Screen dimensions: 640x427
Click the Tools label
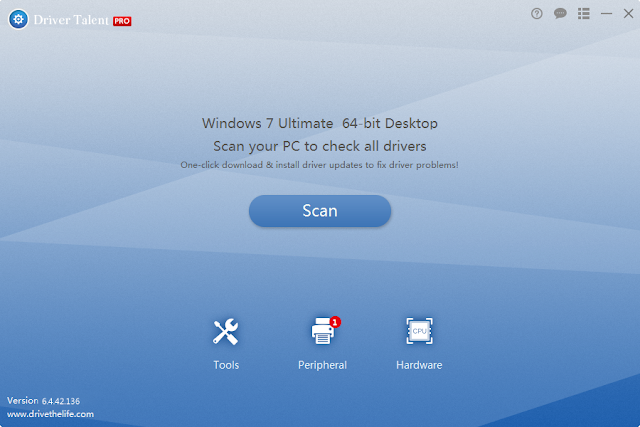(226, 365)
